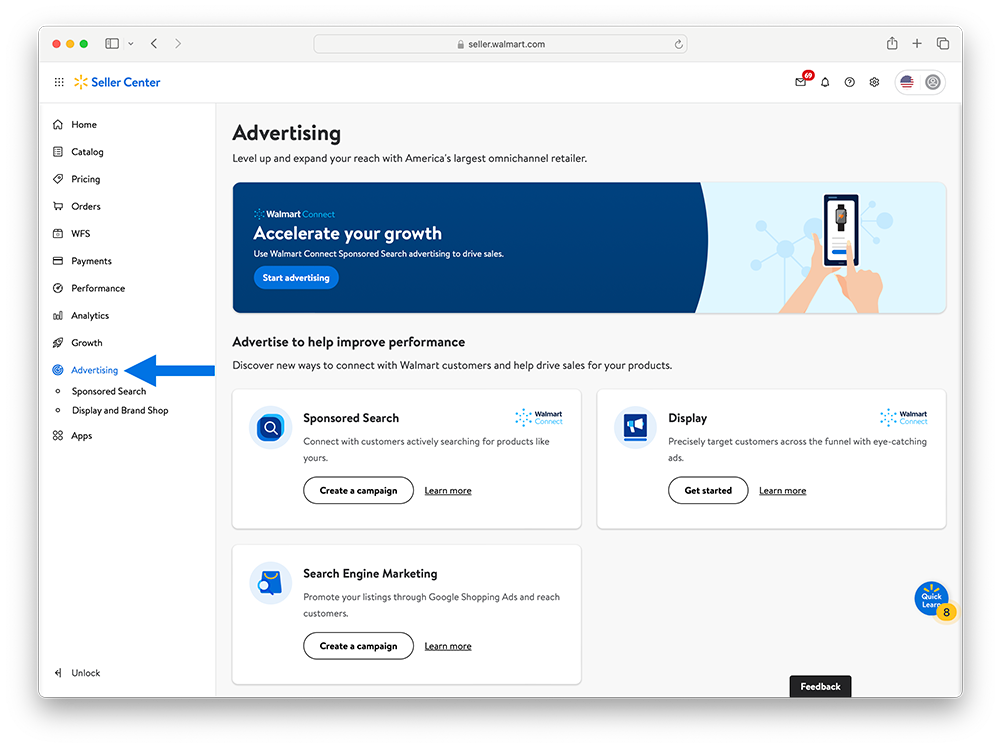Click the Search Engine Marketing bag icon
This screenshot has height=748, width=1000.
[x=270, y=583]
